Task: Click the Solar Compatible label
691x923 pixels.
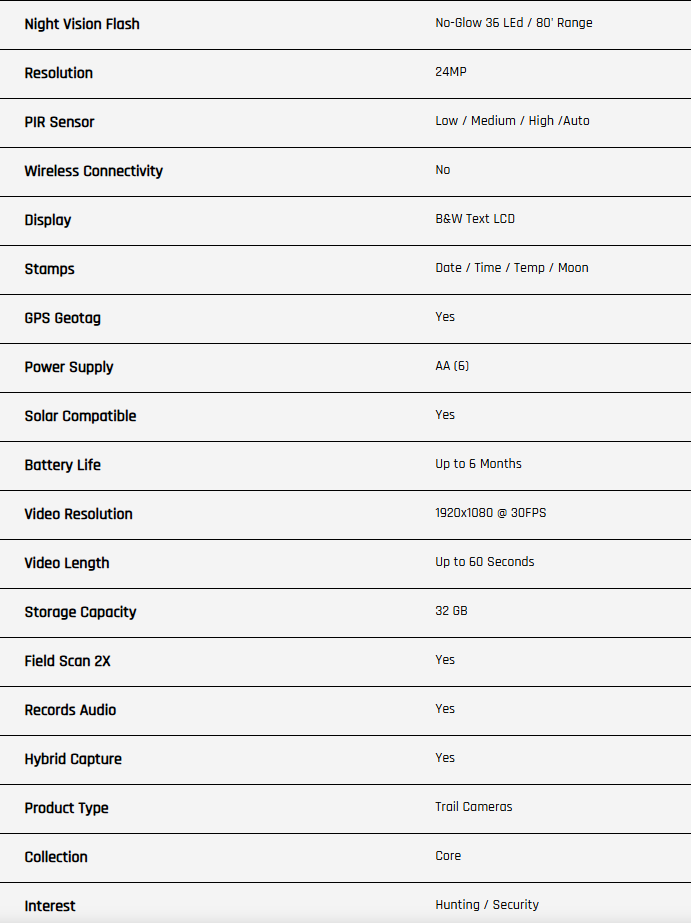Action: point(81,416)
